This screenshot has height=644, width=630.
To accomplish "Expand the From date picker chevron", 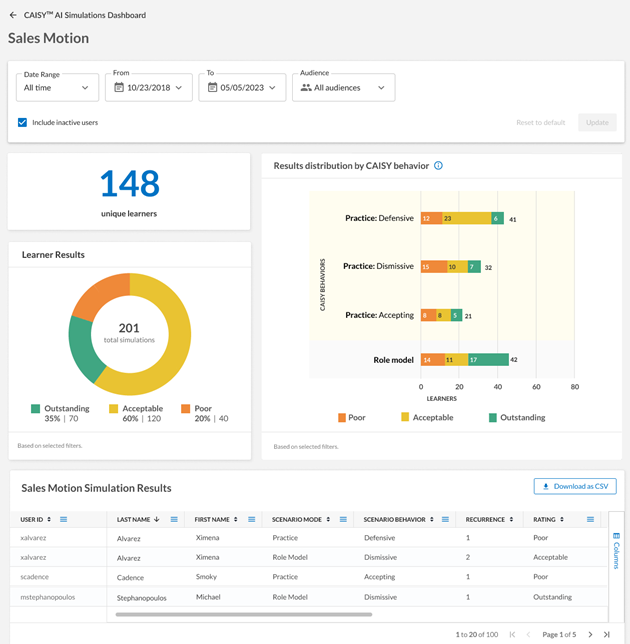I will (x=179, y=87).
